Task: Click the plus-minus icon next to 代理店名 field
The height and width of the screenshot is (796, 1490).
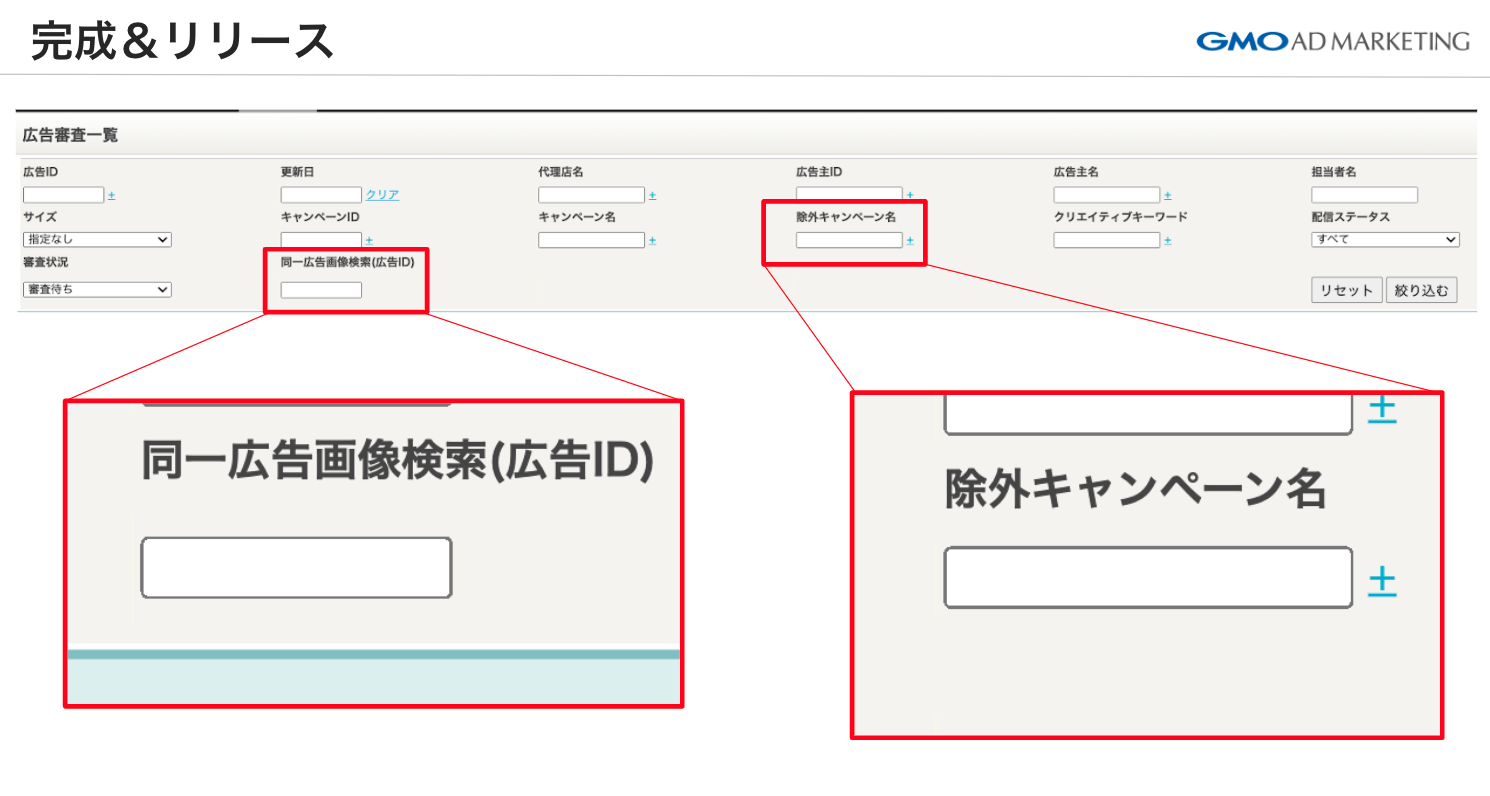Action: [x=652, y=195]
